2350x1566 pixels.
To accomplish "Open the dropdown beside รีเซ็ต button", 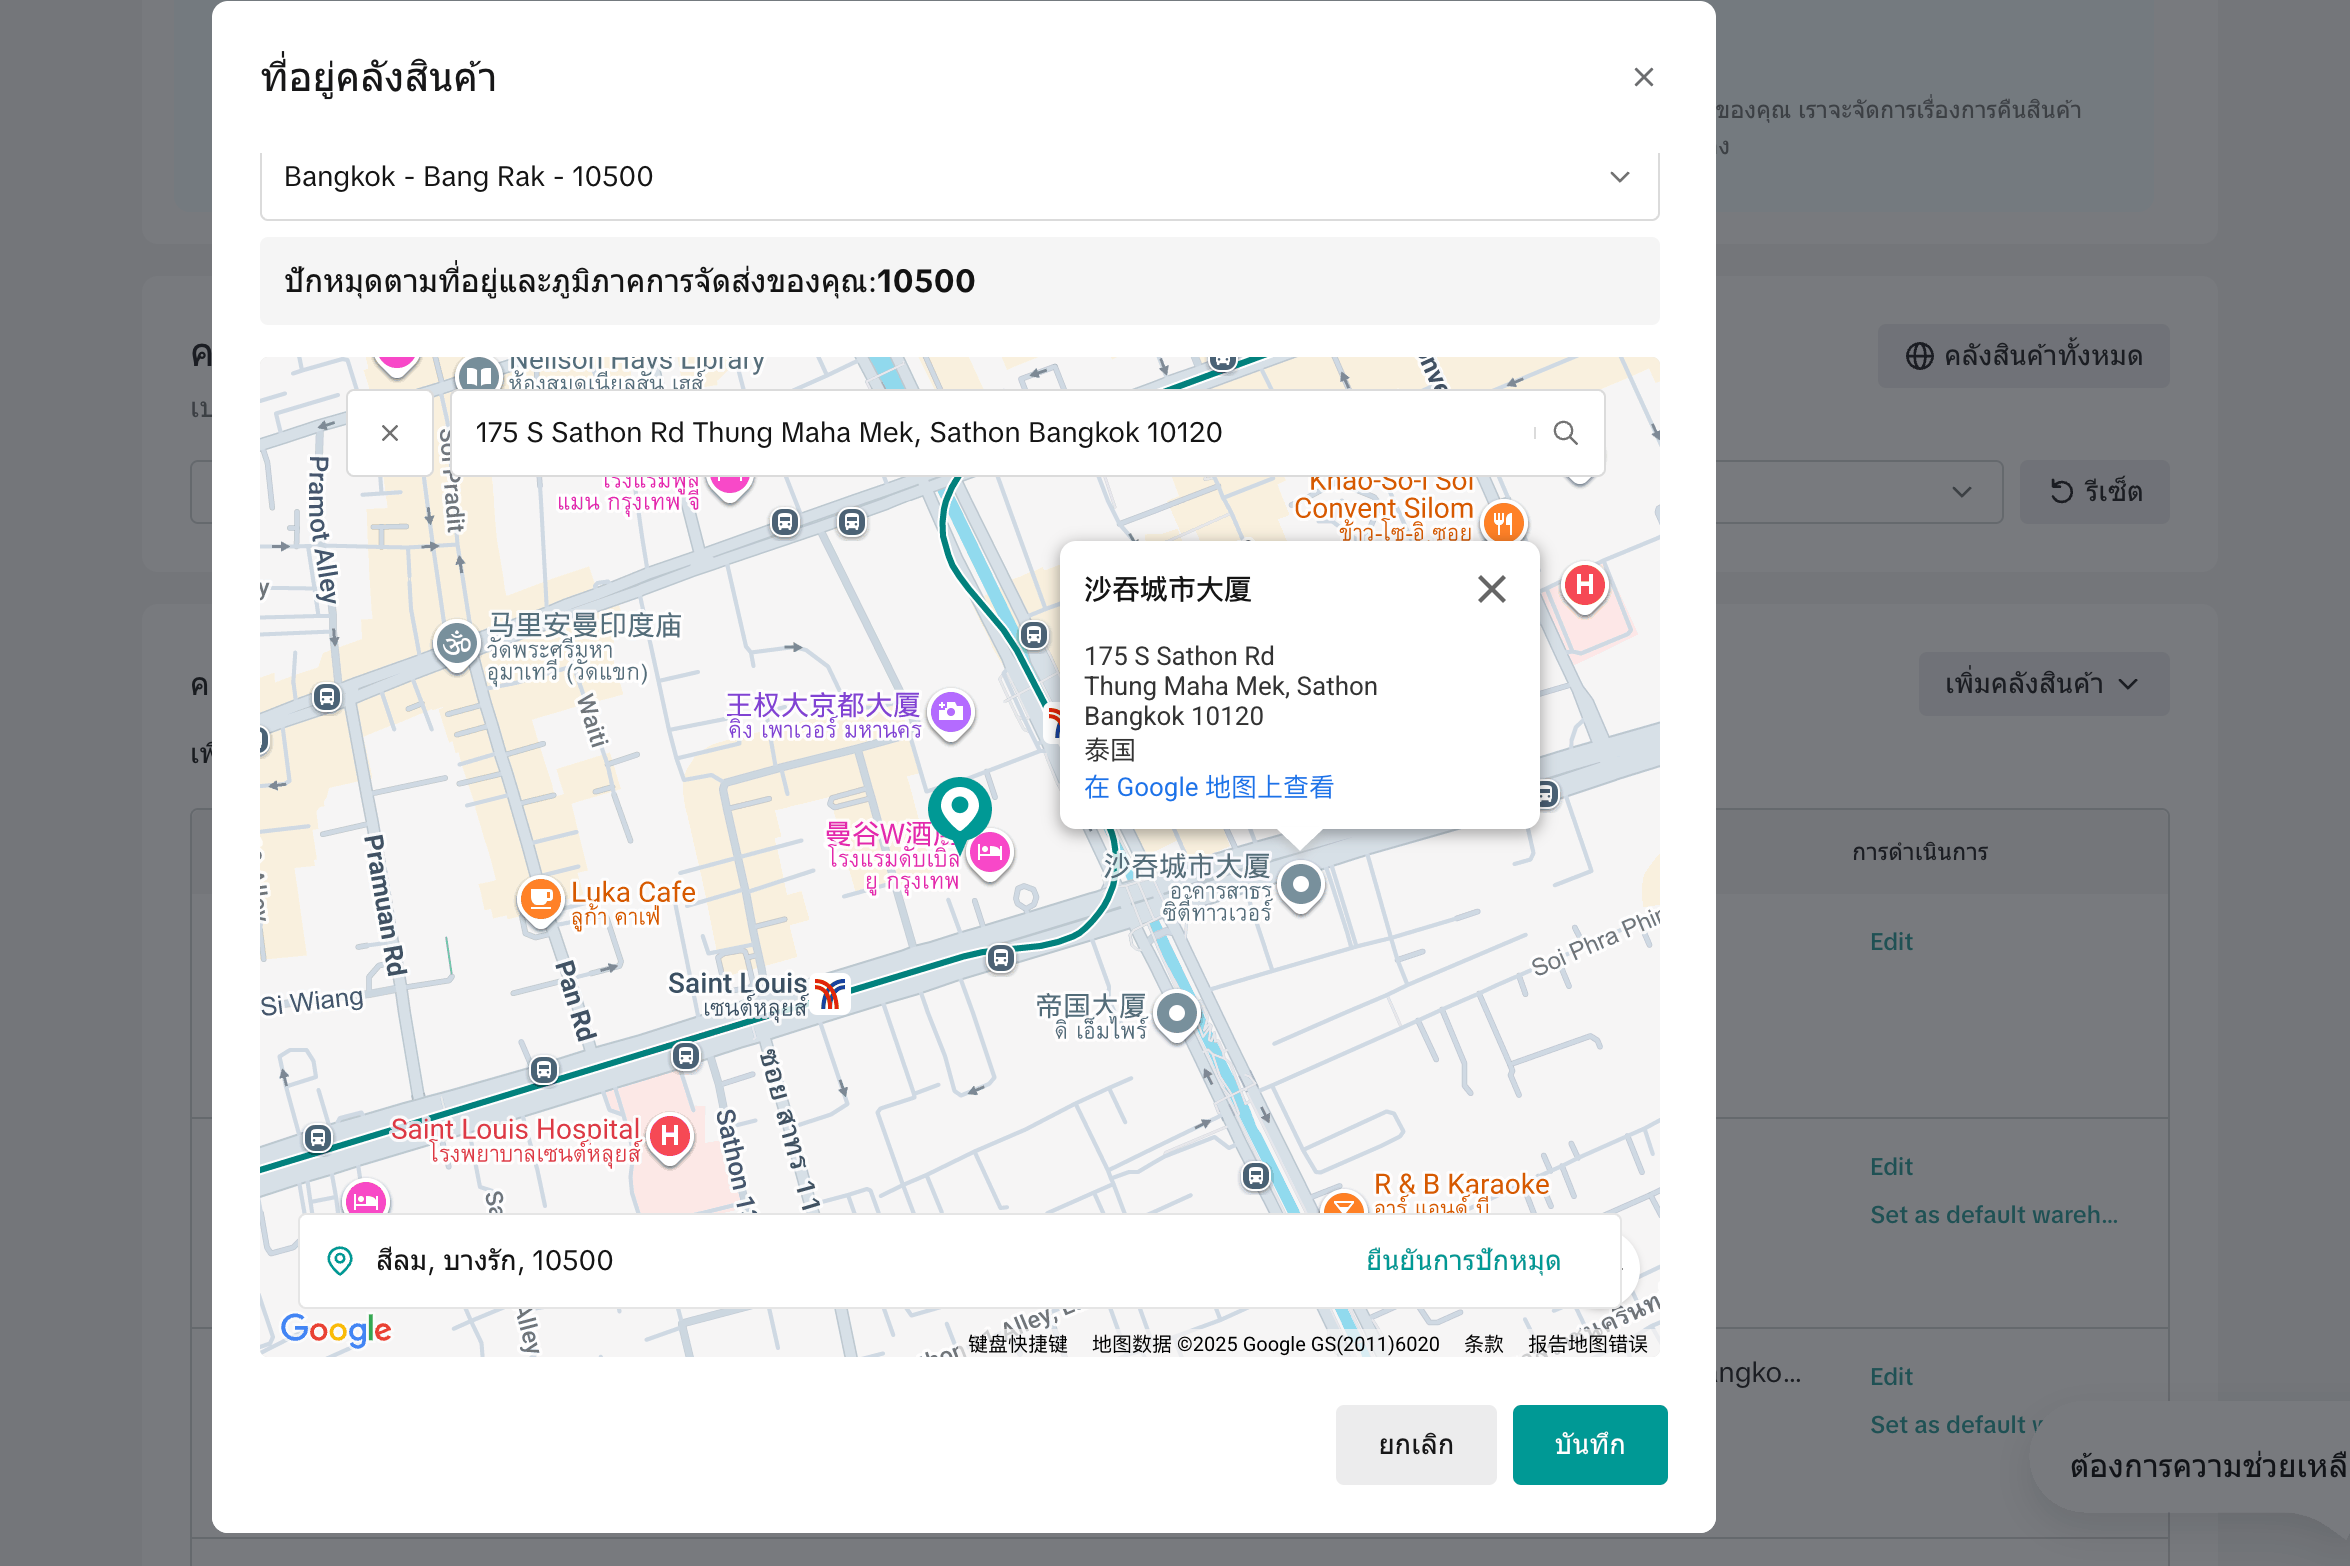I will [1960, 491].
